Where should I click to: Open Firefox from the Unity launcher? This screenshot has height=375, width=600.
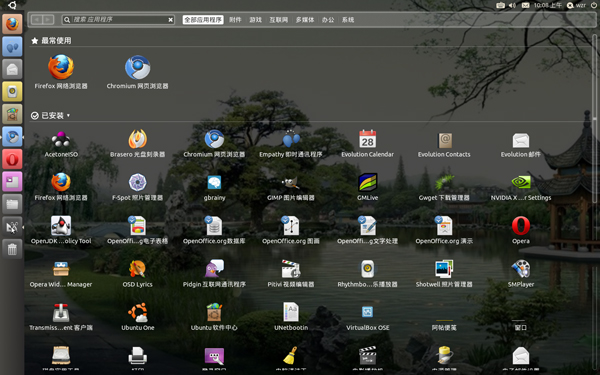[x=12, y=24]
